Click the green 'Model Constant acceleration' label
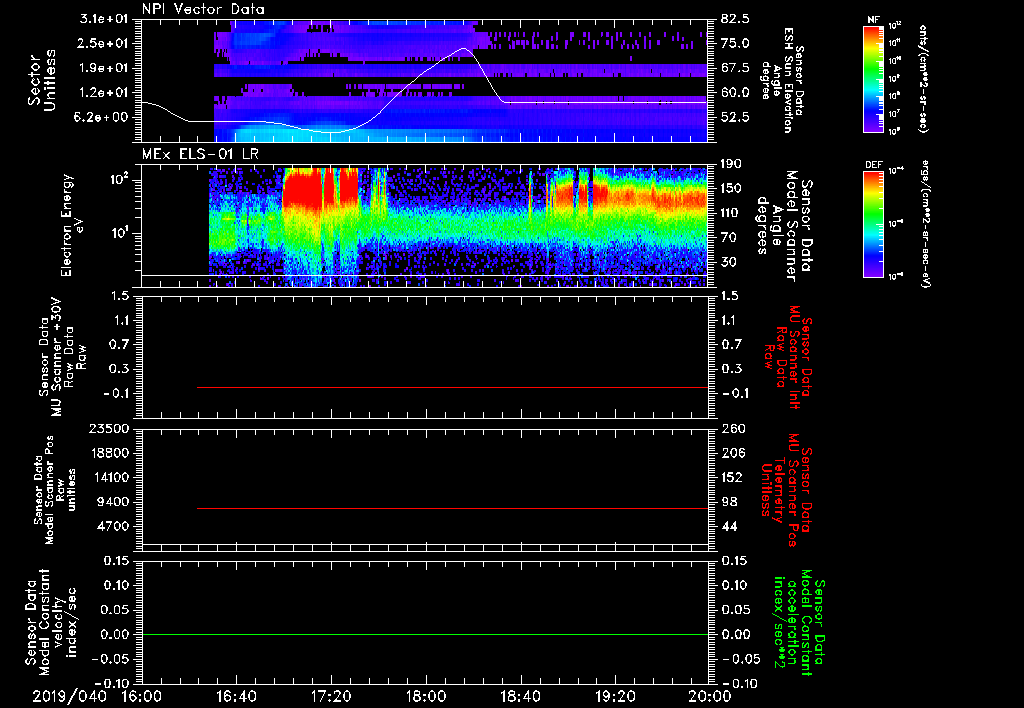1024x708 pixels. point(799,624)
